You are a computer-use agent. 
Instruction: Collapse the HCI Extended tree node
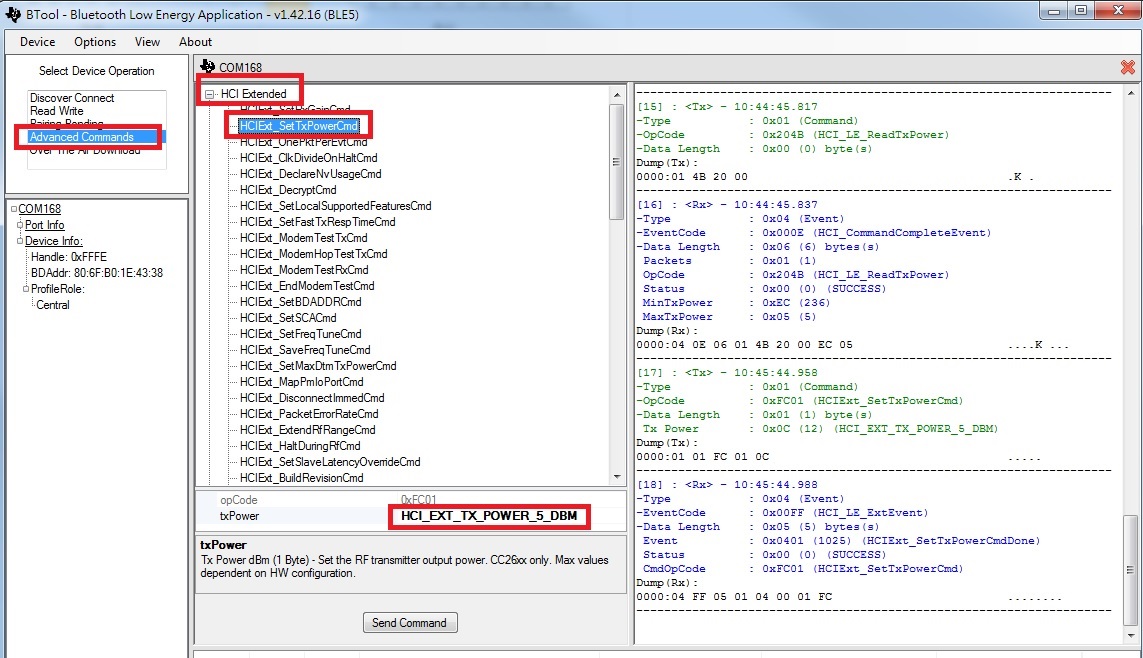(210, 94)
